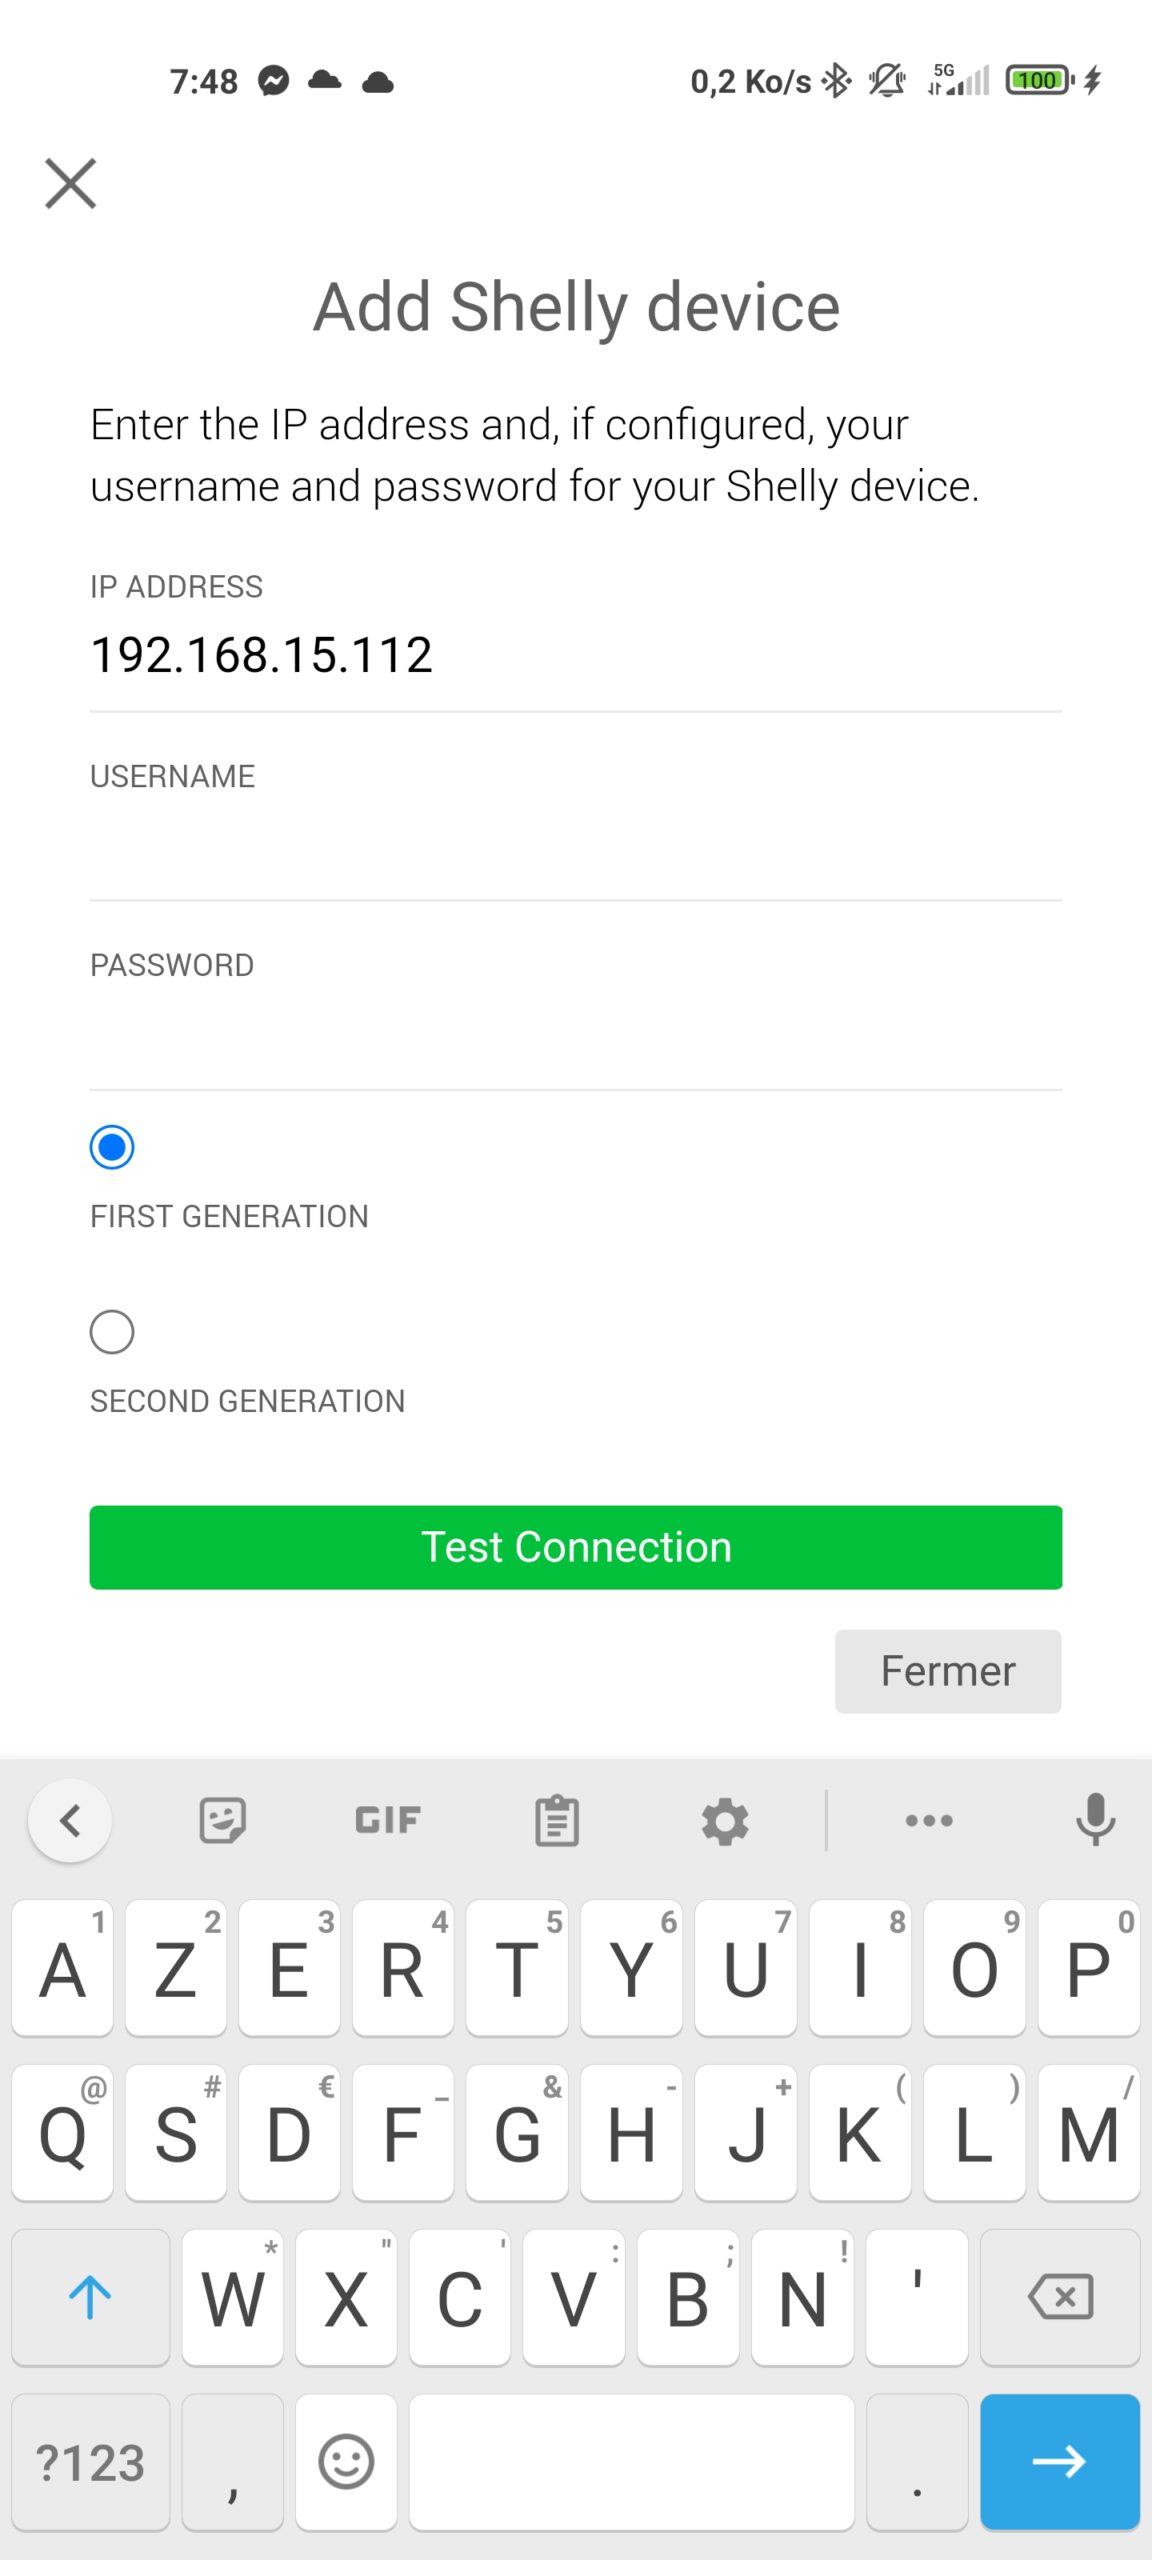
Task: Open keyboard settings gear
Action: pos(725,1820)
